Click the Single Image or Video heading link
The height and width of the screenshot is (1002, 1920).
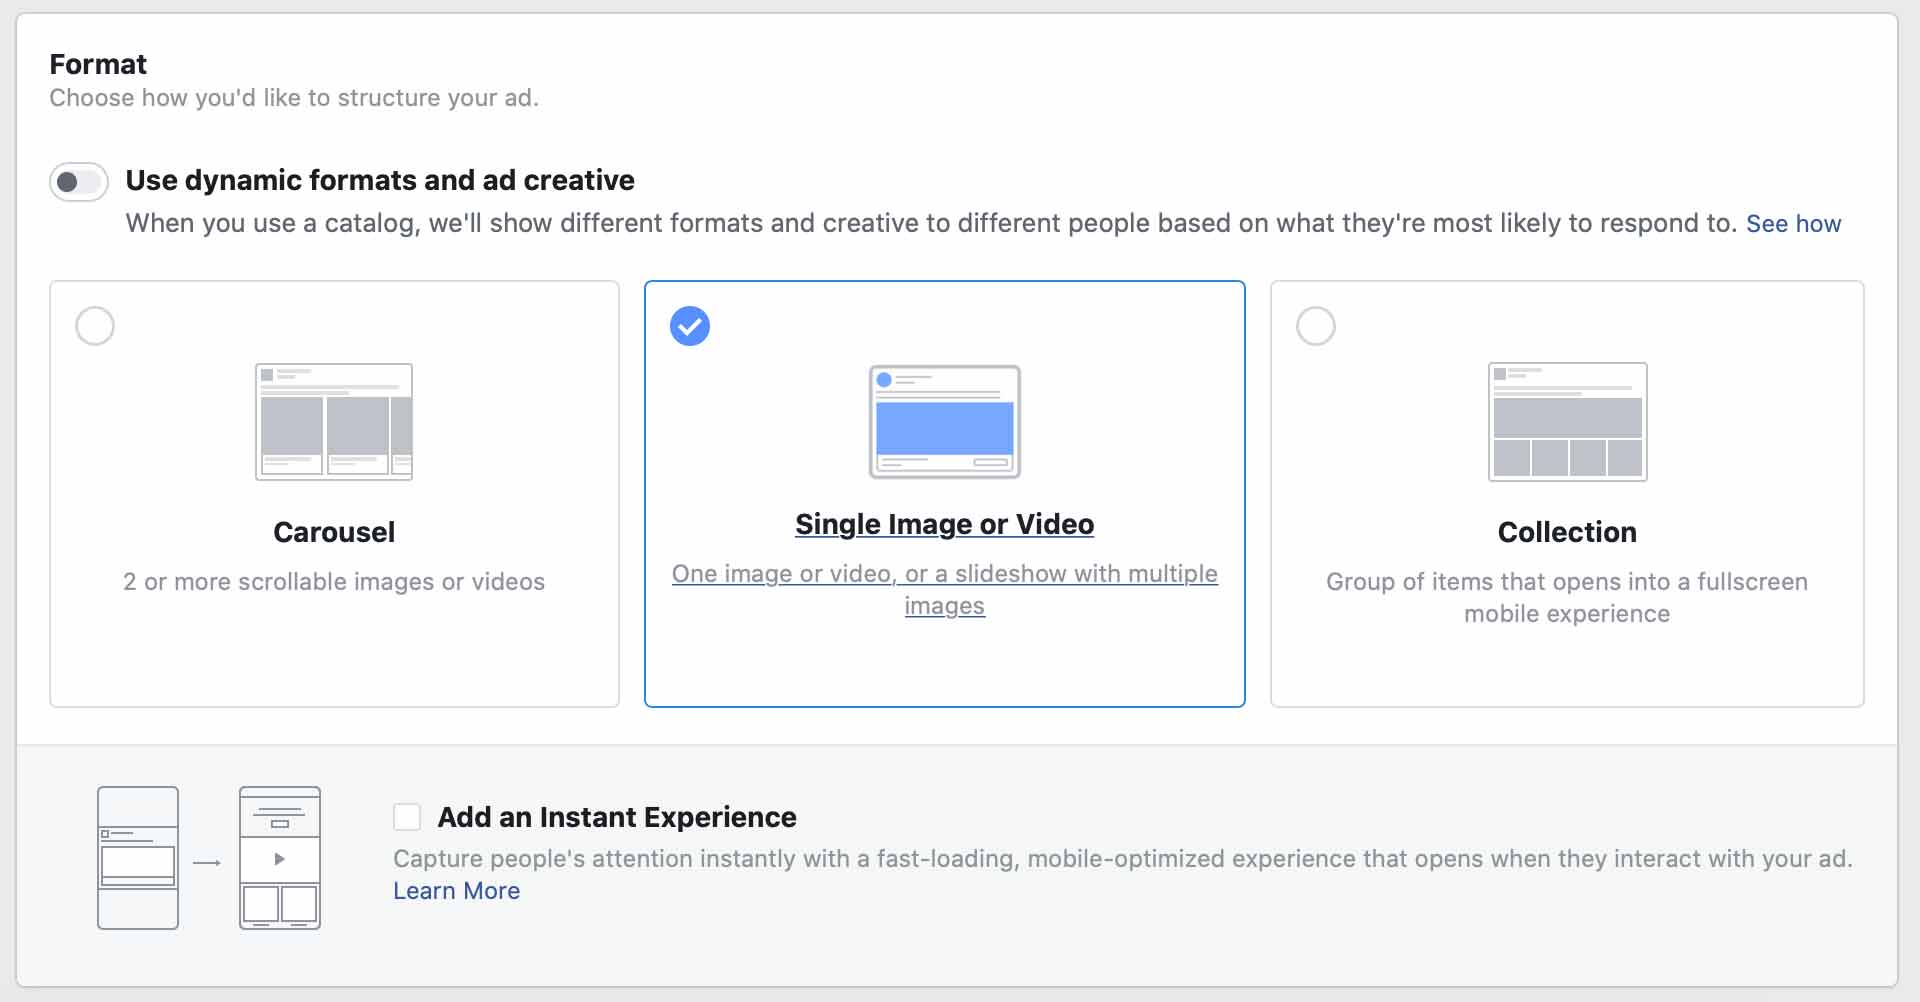coord(944,524)
